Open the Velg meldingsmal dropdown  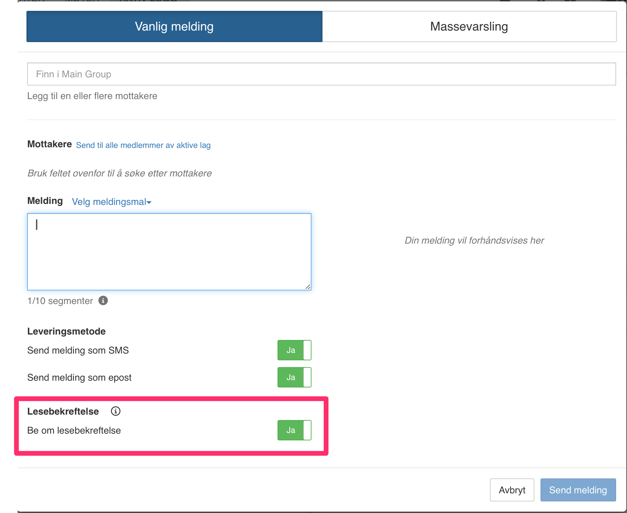click(112, 202)
